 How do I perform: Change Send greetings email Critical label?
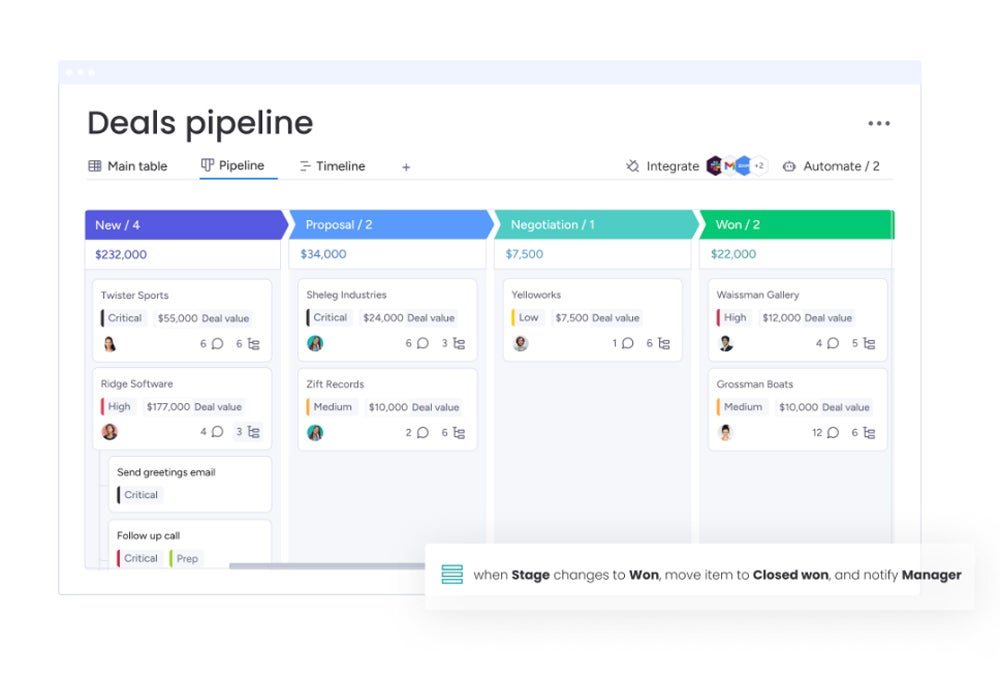(139, 495)
